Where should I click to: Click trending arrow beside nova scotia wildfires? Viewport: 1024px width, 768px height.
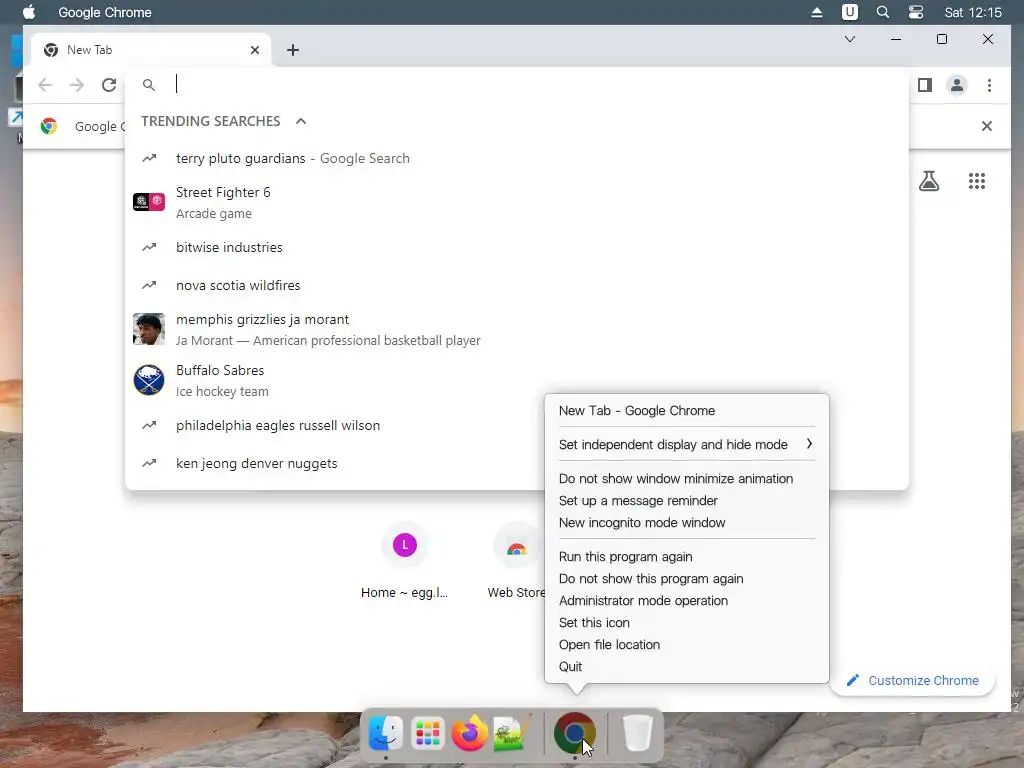(x=150, y=285)
